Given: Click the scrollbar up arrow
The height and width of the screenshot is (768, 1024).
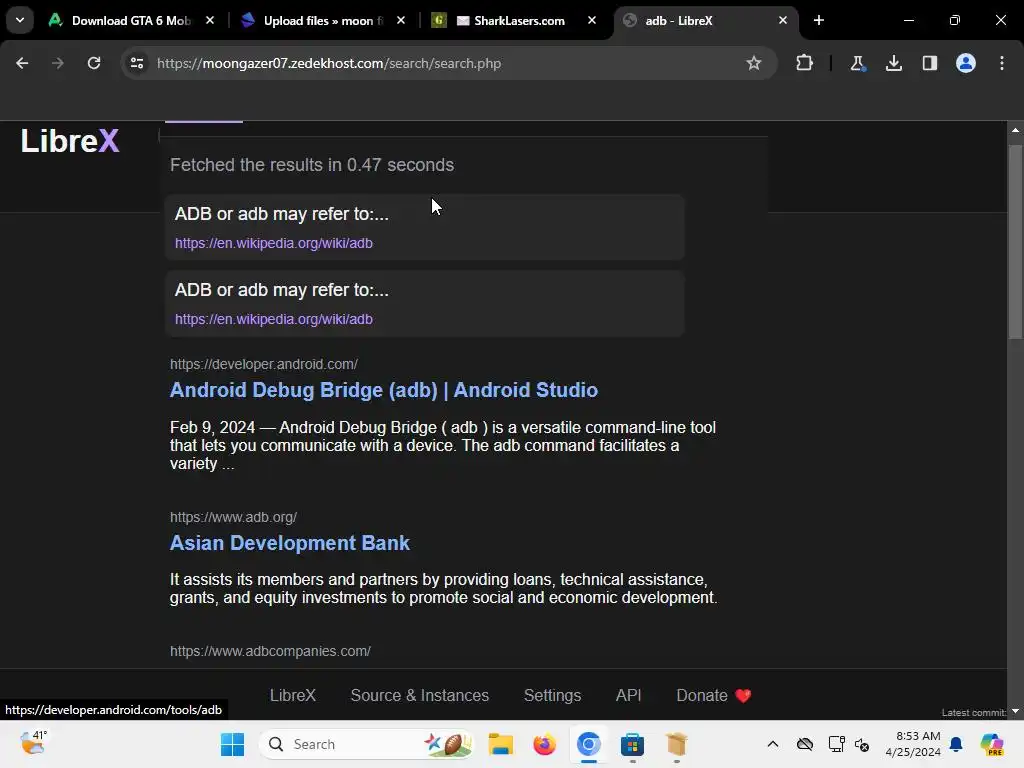Looking at the screenshot, I should 1015,130.
